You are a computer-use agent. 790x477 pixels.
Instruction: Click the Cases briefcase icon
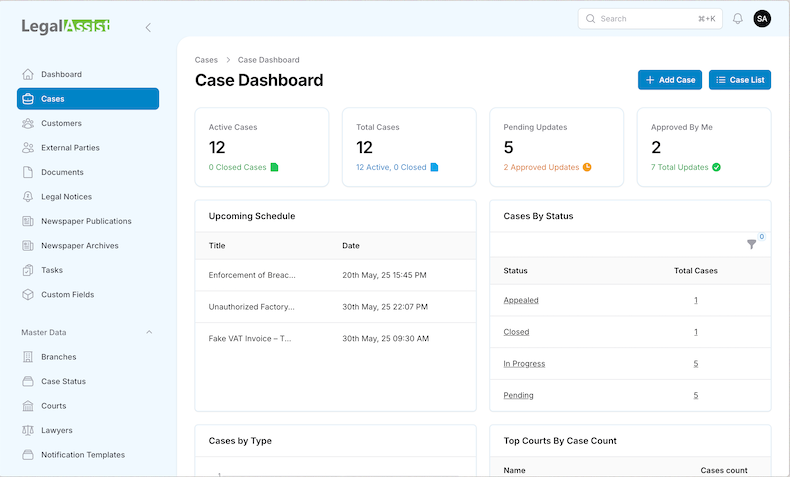click(x=28, y=99)
